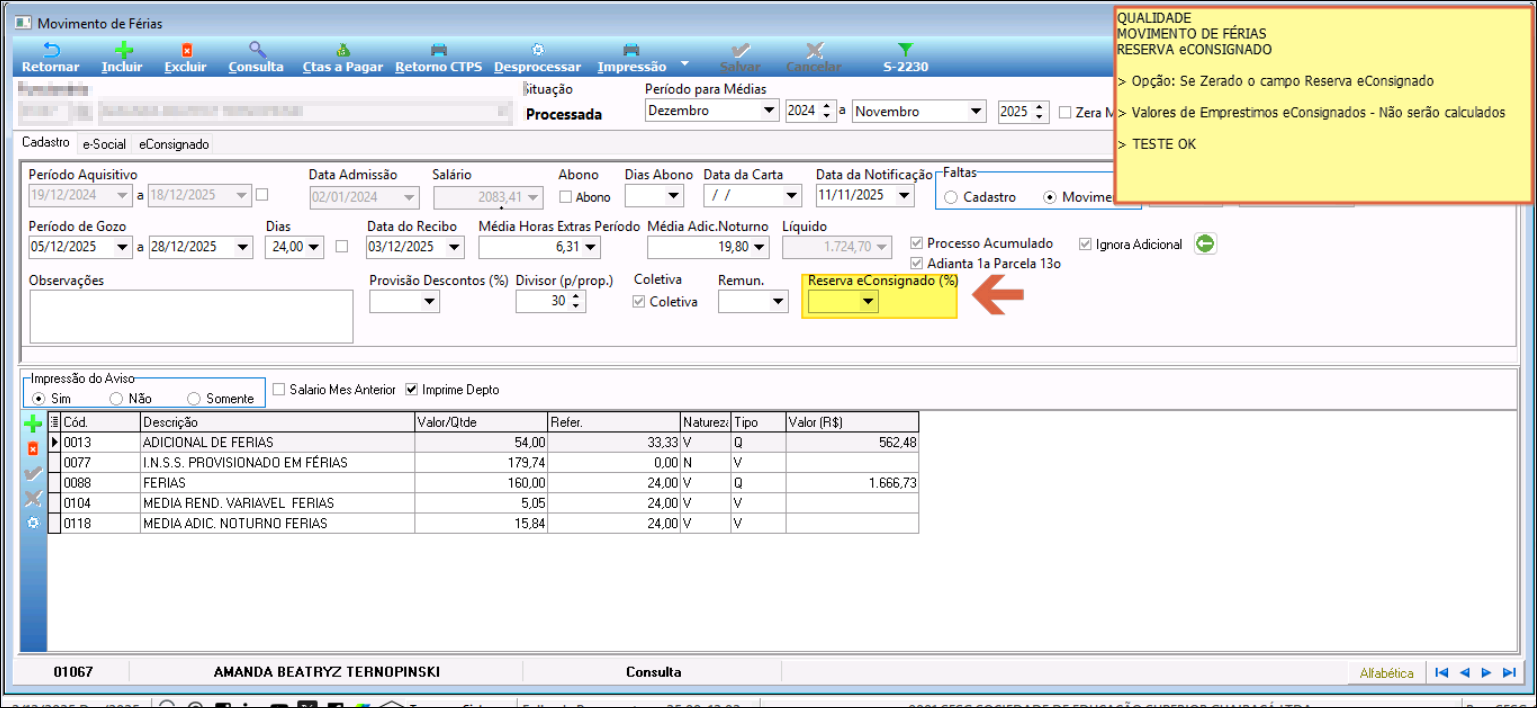Image resolution: width=1537 pixels, height=708 pixels.
Task: Click the S-2230 funnel icon
Action: pos(905,50)
